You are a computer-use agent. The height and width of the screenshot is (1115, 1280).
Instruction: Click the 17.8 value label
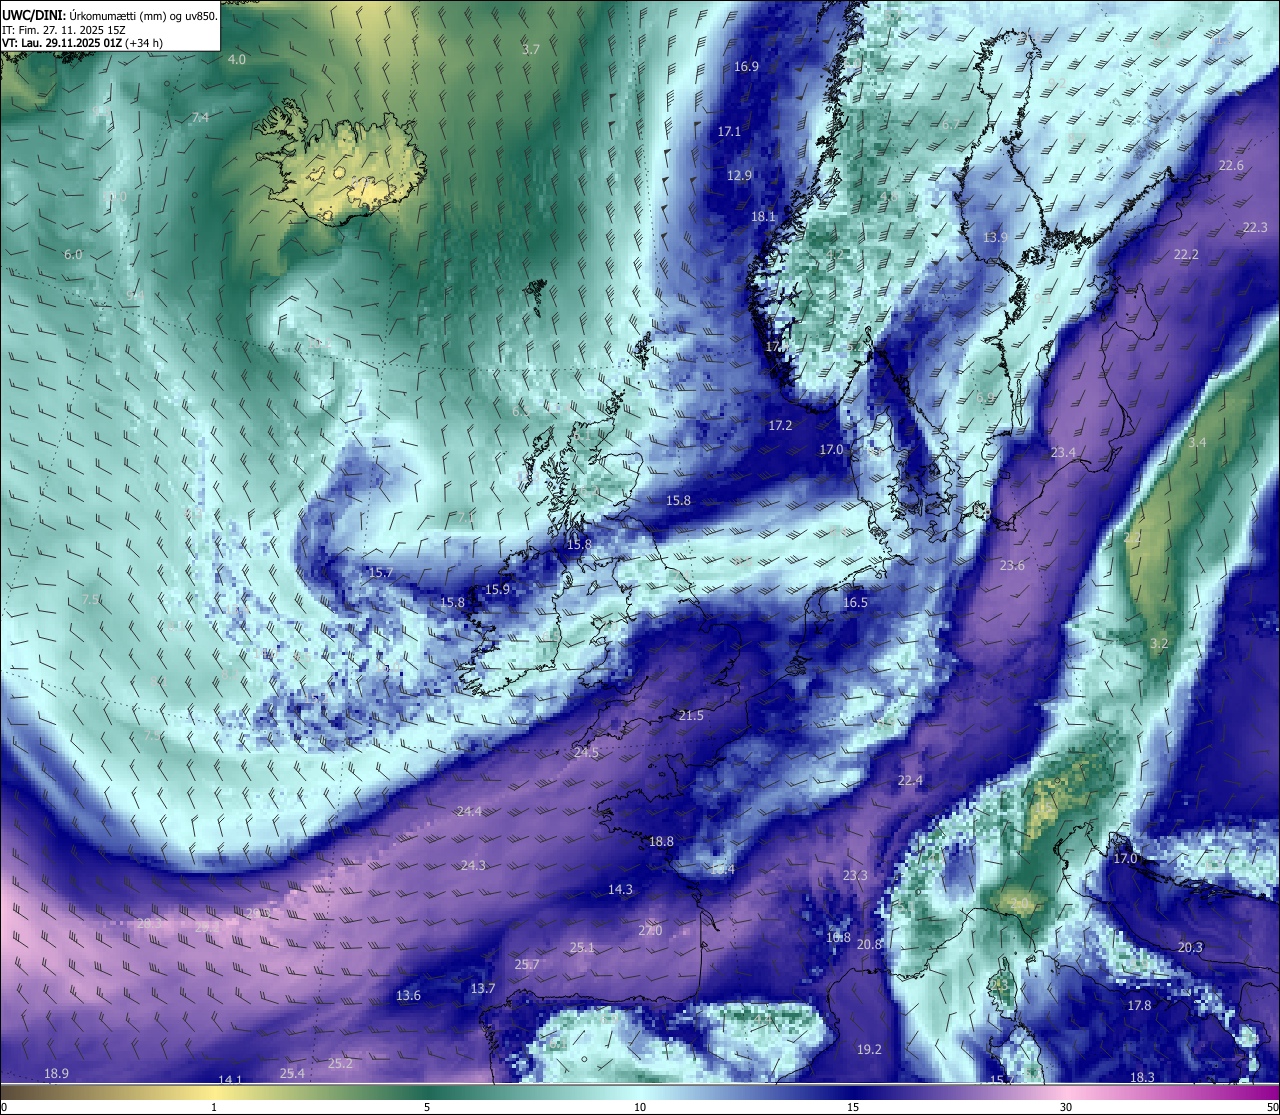pos(1139,1005)
